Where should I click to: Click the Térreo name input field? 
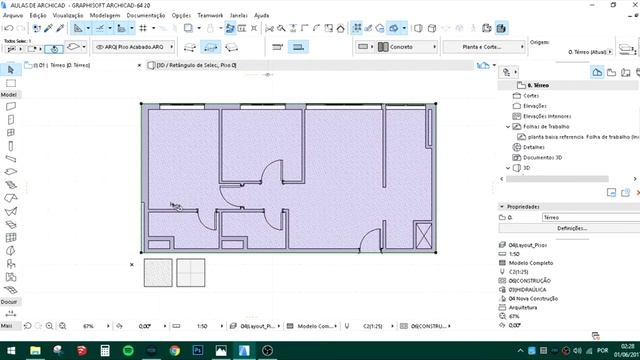(x=591, y=218)
